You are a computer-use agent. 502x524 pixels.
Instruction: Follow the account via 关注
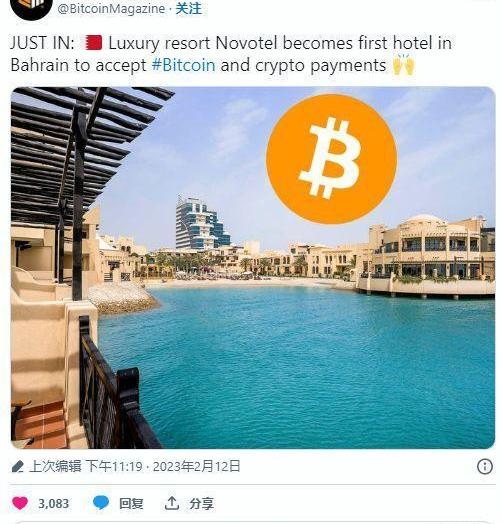pyautogui.click(x=189, y=8)
